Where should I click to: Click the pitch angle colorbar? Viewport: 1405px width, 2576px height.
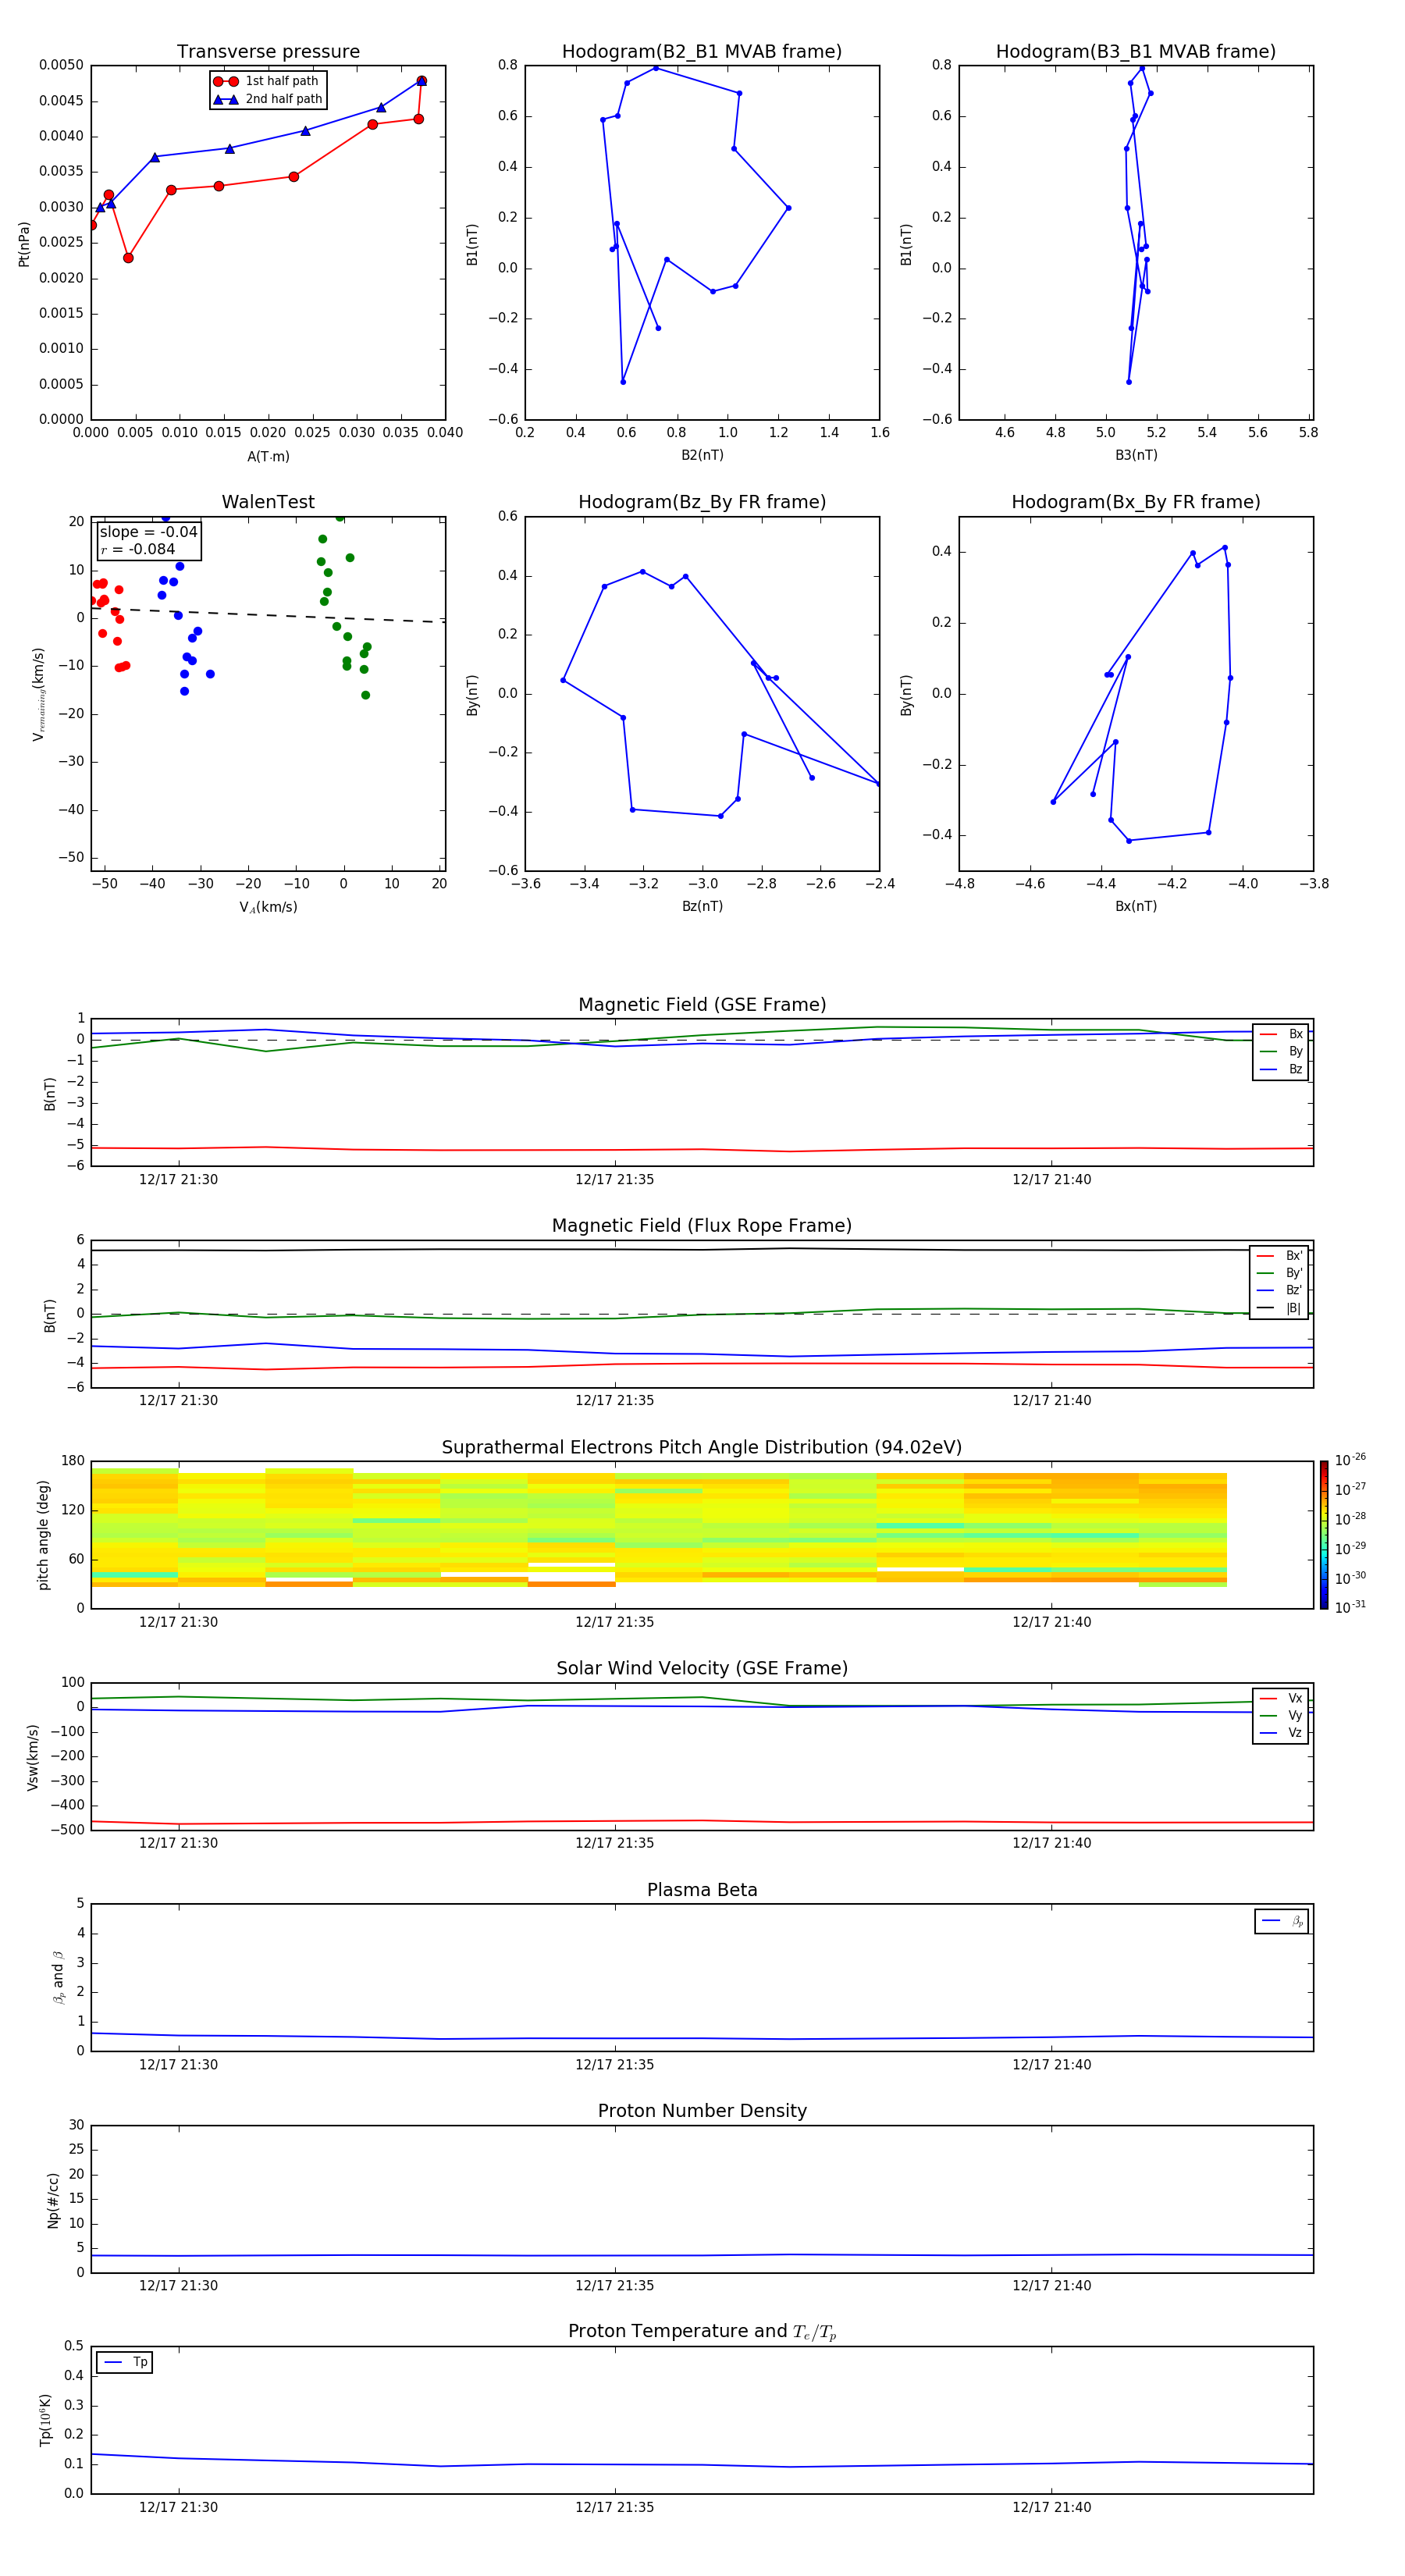click(x=1324, y=1535)
